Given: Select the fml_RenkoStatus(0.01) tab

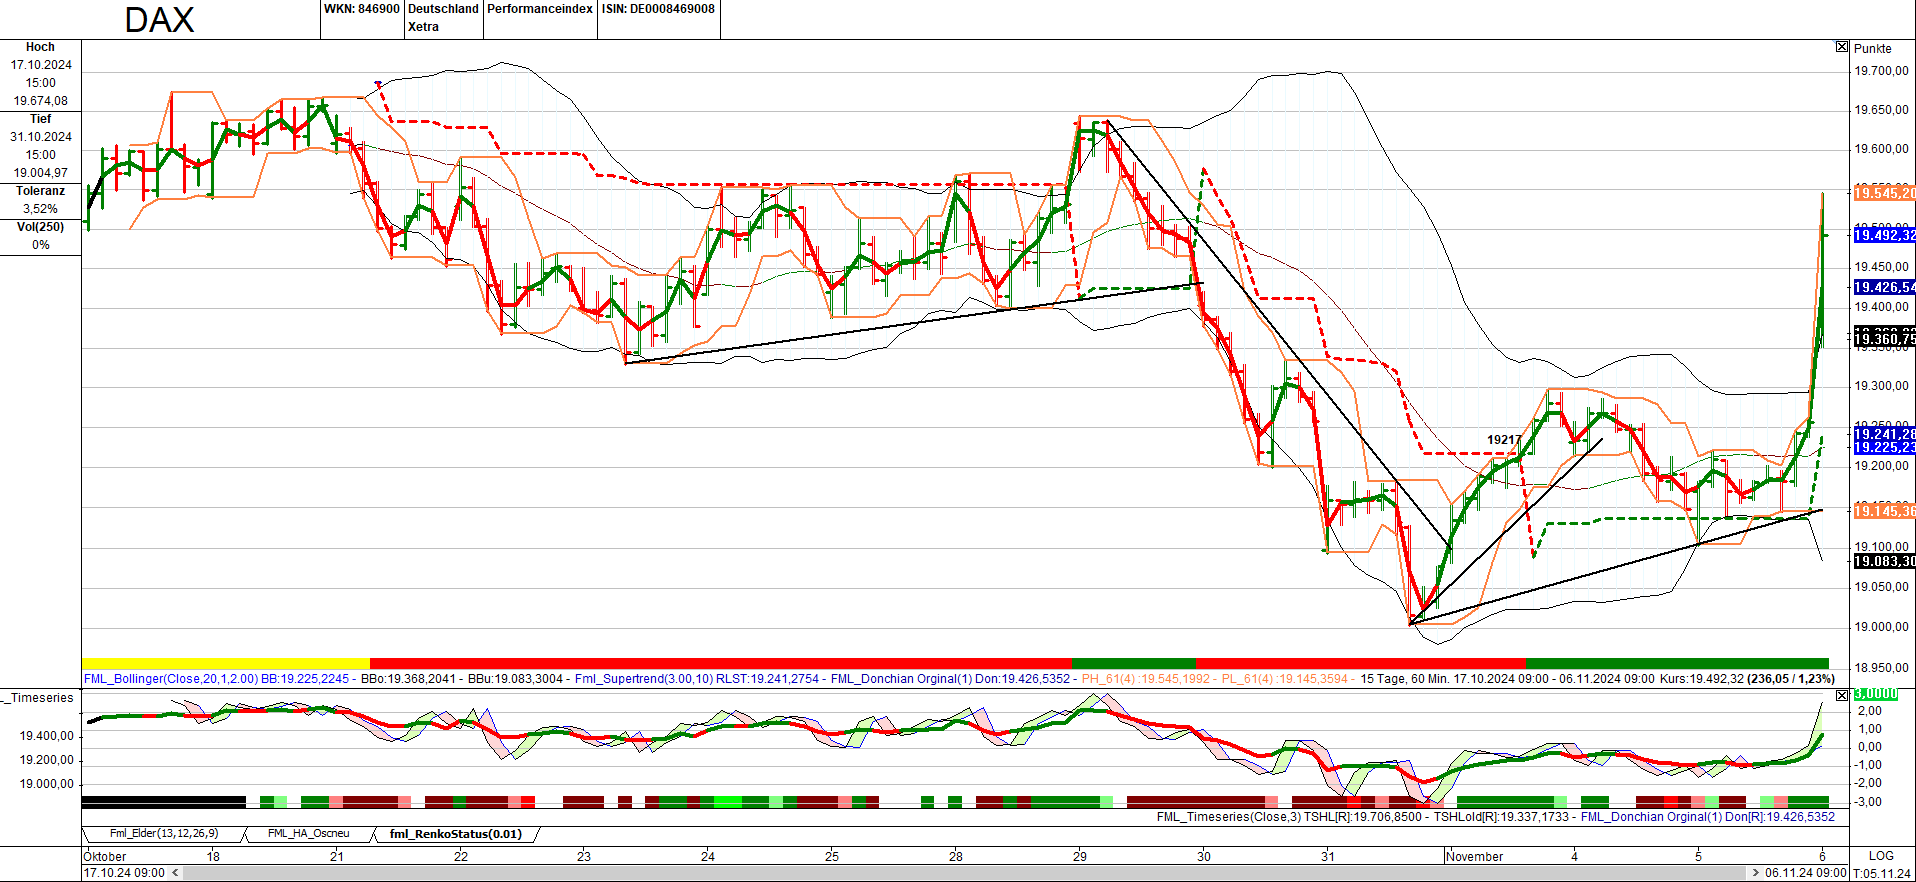Looking at the screenshot, I should [455, 834].
